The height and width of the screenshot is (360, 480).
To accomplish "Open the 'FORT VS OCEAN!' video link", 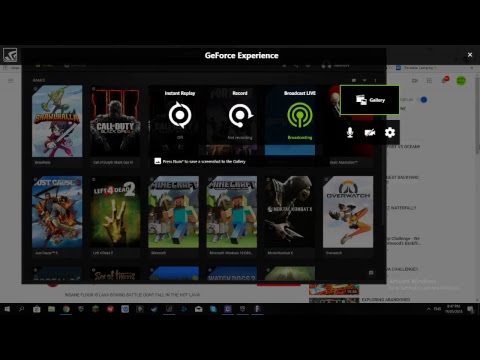I will [x=403, y=147].
